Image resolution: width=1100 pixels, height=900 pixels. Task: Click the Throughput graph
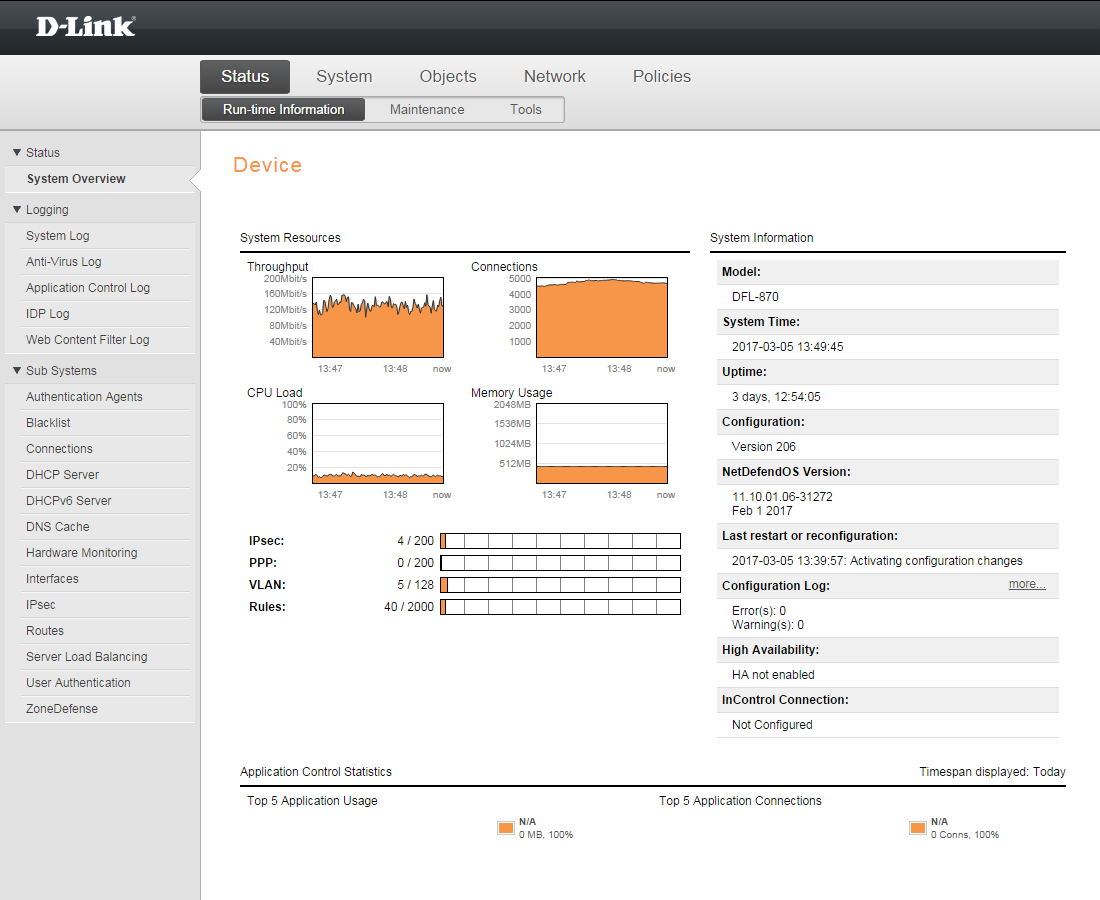point(378,317)
